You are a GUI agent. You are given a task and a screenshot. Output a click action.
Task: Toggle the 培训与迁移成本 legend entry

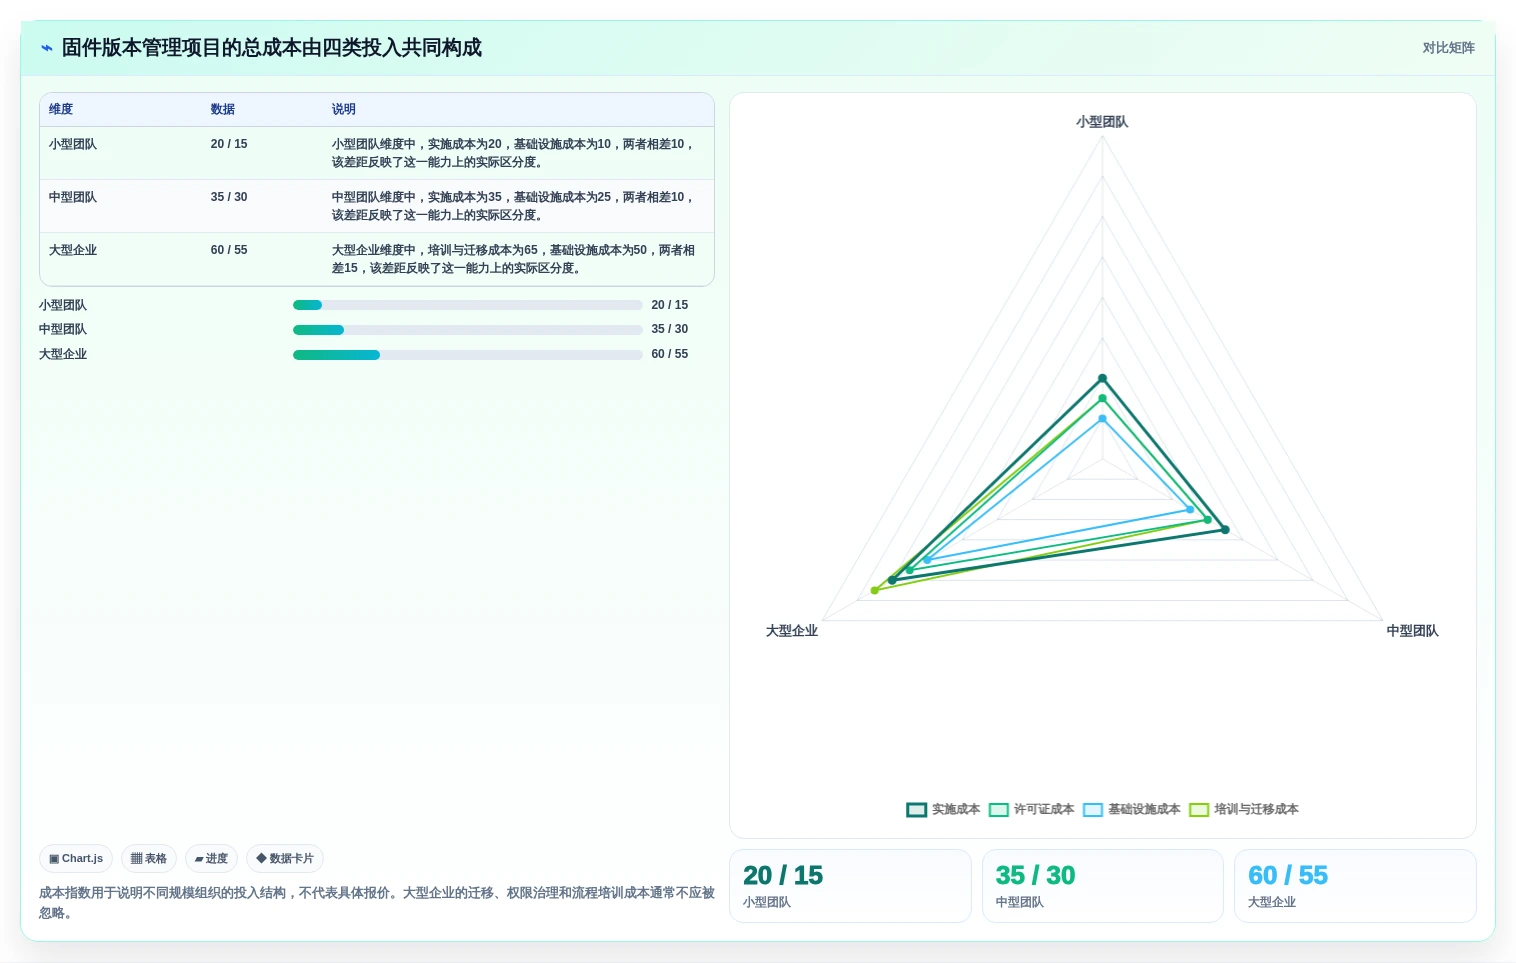coord(1244,810)
